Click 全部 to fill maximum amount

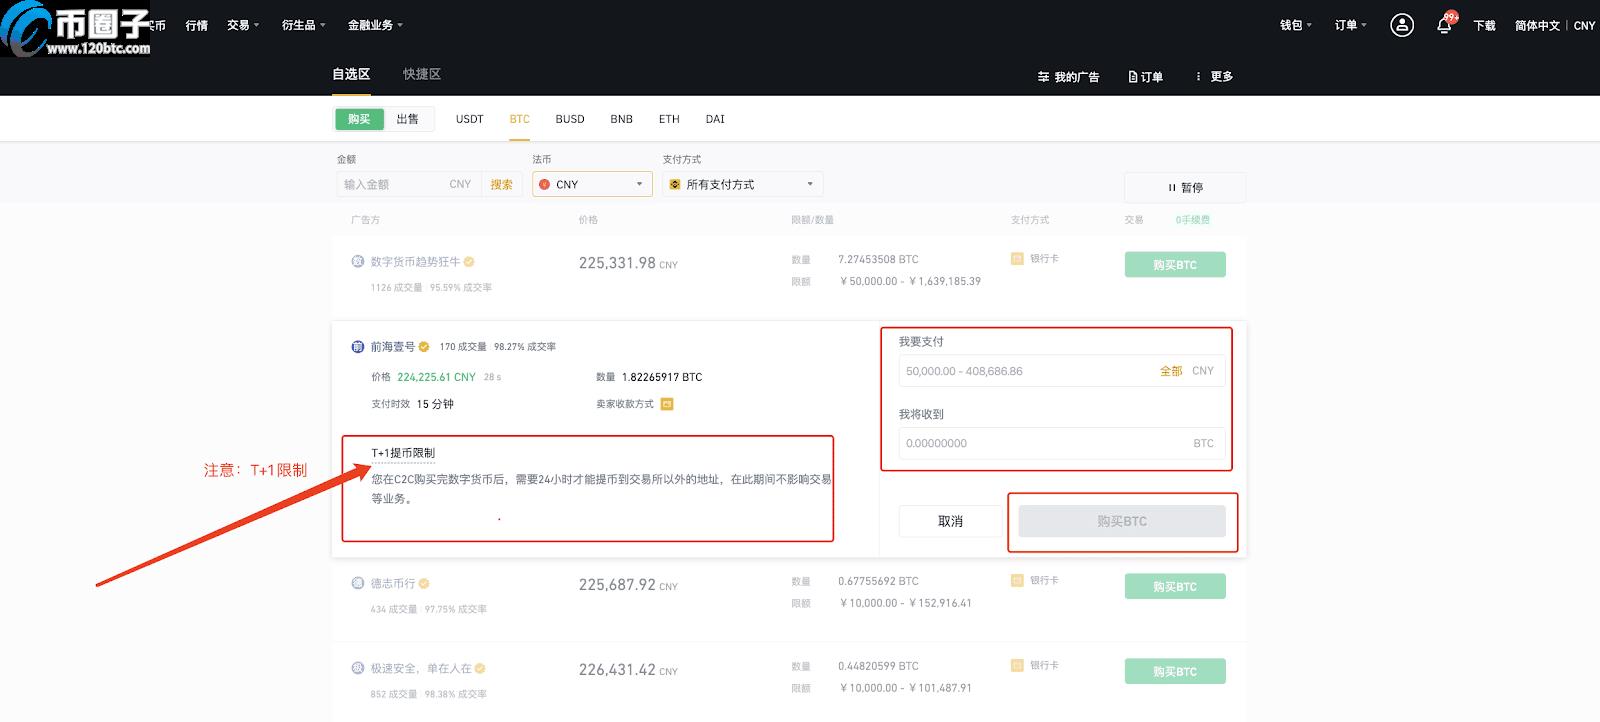1171,371
